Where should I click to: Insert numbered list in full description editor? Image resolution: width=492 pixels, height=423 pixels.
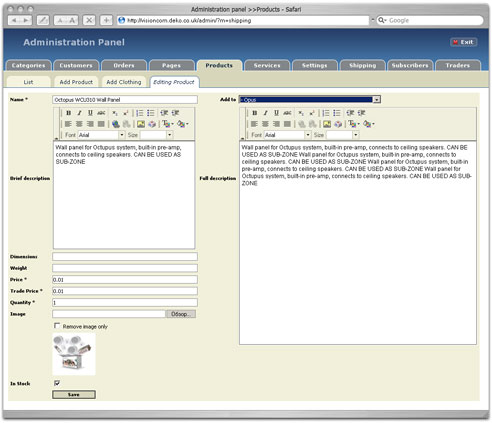[x=326, y=113]
